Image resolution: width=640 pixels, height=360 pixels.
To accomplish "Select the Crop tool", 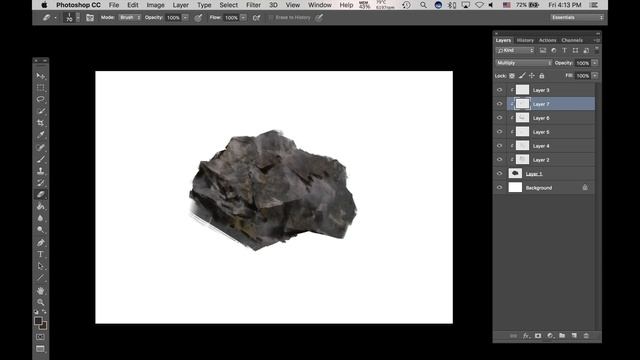I will (x=40, y=123).
